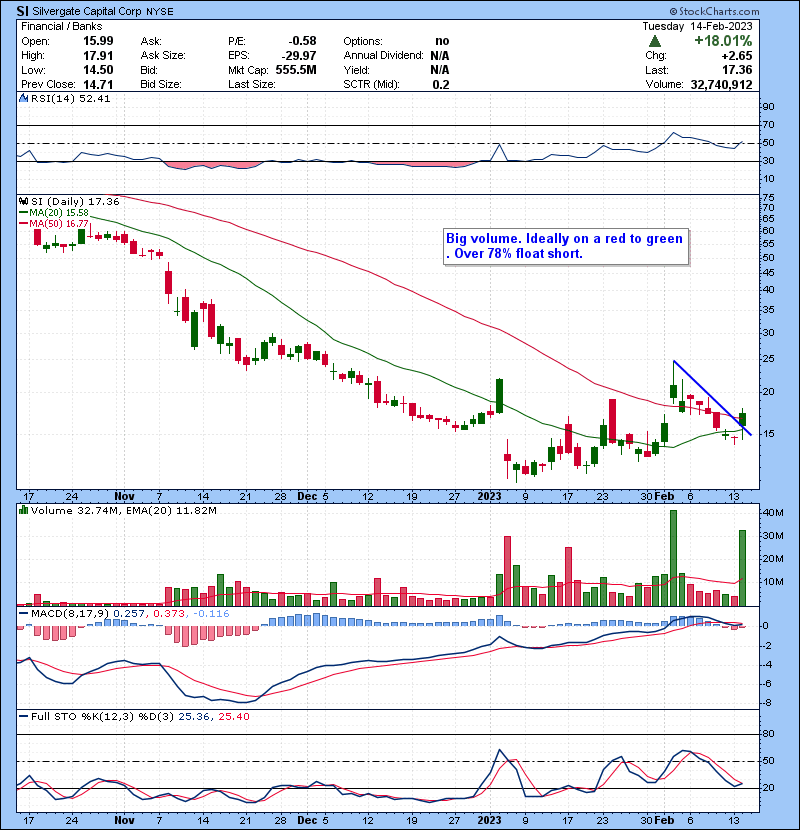This screenshot has height=830, width=800.
Task: Click the Open value 15.99
Action: tap(98, 41)
